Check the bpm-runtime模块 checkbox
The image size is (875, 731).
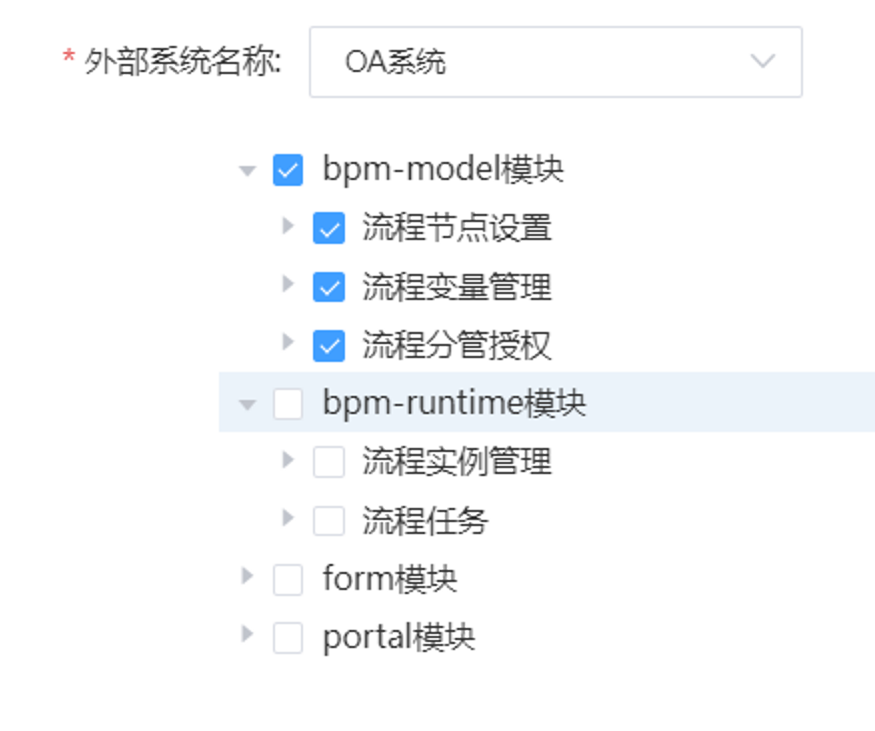coord(288,404)
